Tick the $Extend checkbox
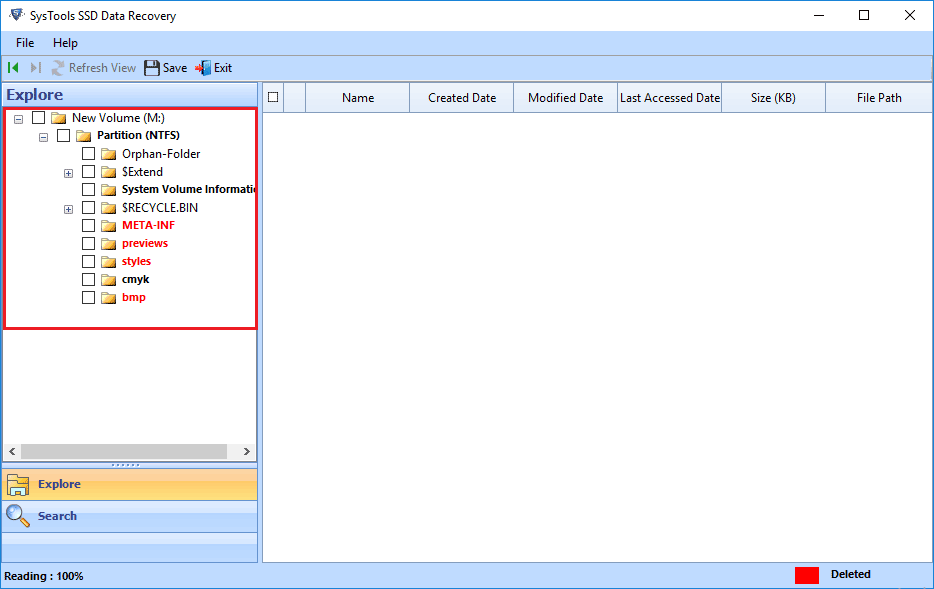This screenshot has height=589, width=934. tap(88, 172)
